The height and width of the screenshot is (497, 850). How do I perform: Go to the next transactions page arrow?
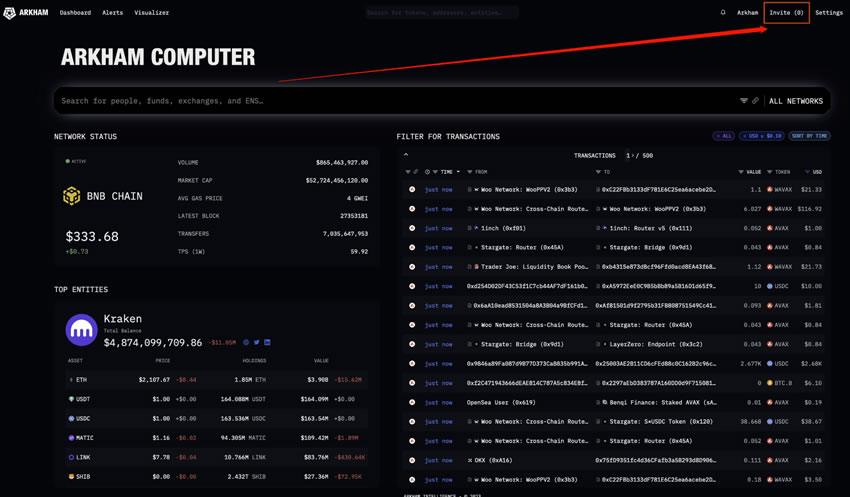pos(633,156)
